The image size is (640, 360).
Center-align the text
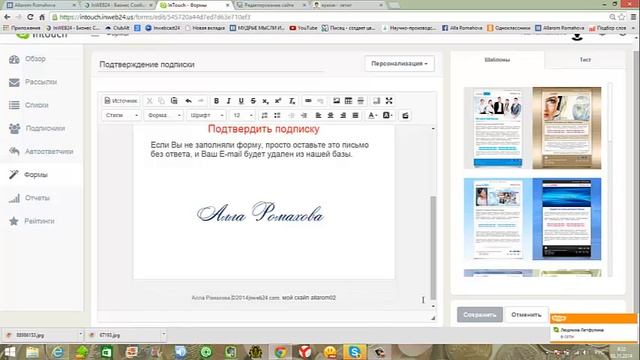331,116
